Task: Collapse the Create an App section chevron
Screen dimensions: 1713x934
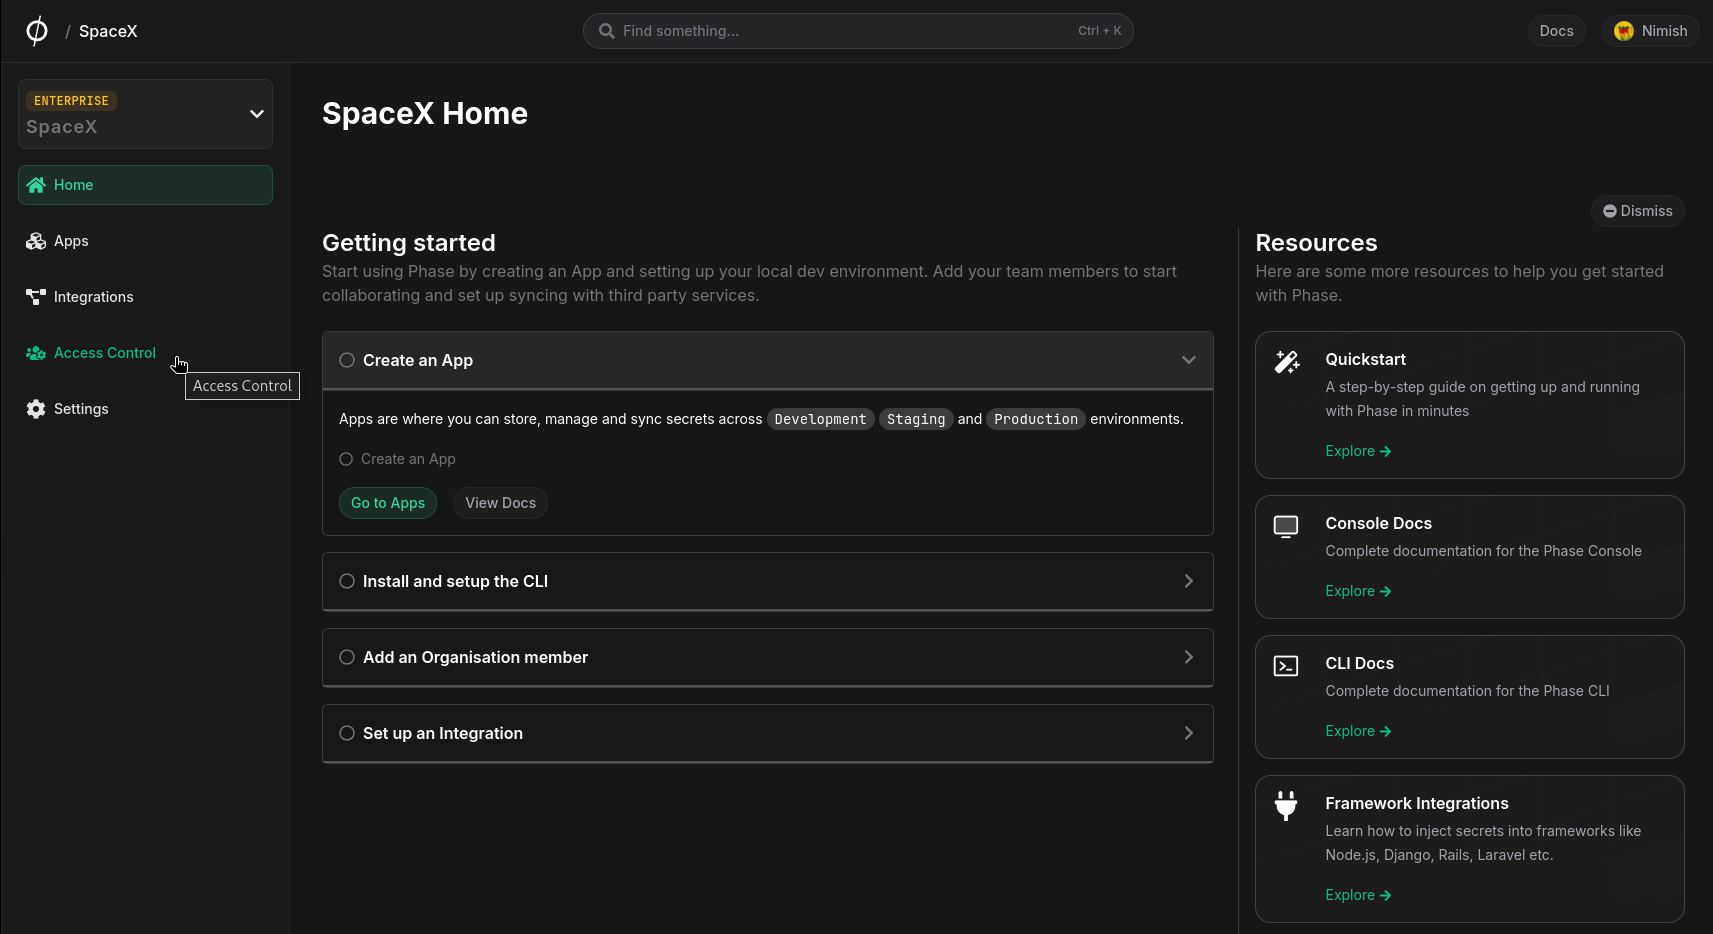Action: click(x=1189, y=360)
